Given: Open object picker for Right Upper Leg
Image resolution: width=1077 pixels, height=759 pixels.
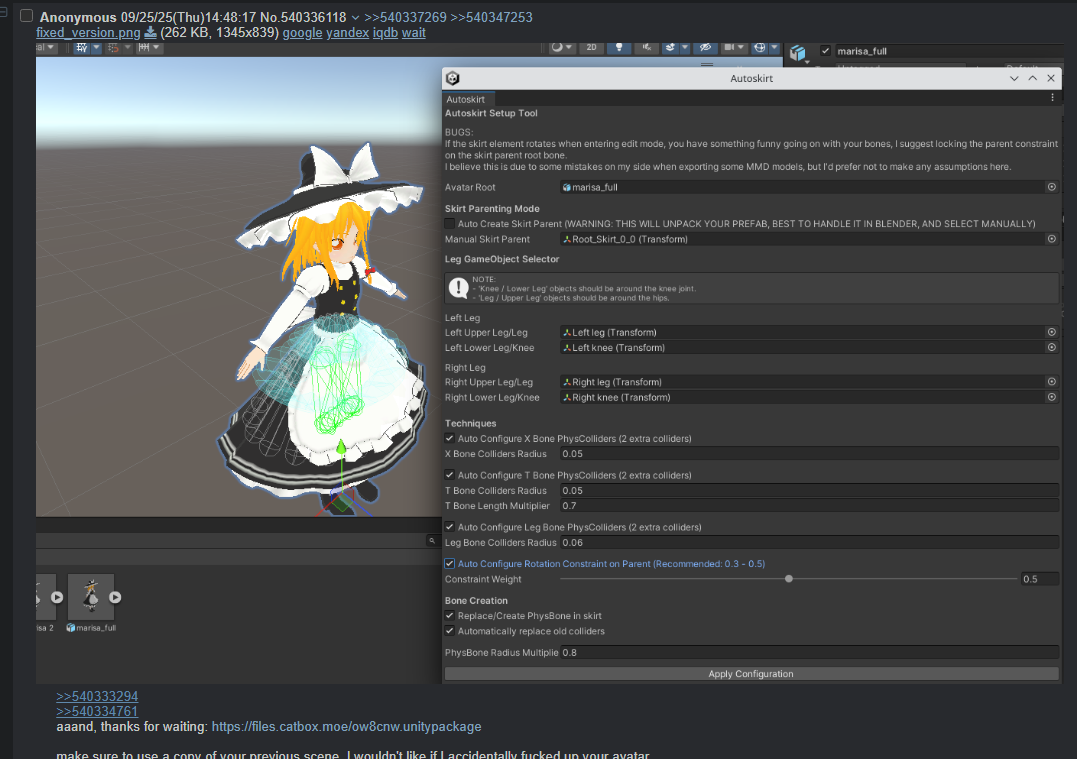Looking at the screenshot, I should click(x=1052, y=382).
